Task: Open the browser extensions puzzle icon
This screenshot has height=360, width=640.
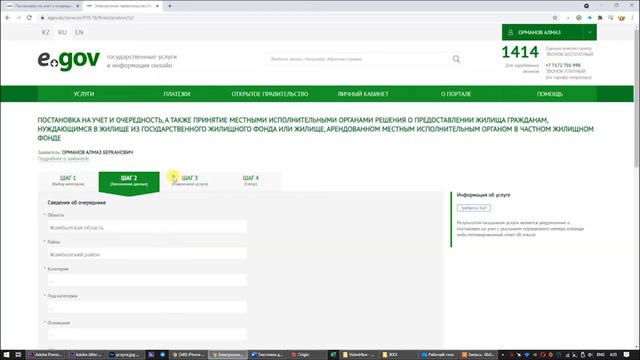Action: [x=600, y=18]
